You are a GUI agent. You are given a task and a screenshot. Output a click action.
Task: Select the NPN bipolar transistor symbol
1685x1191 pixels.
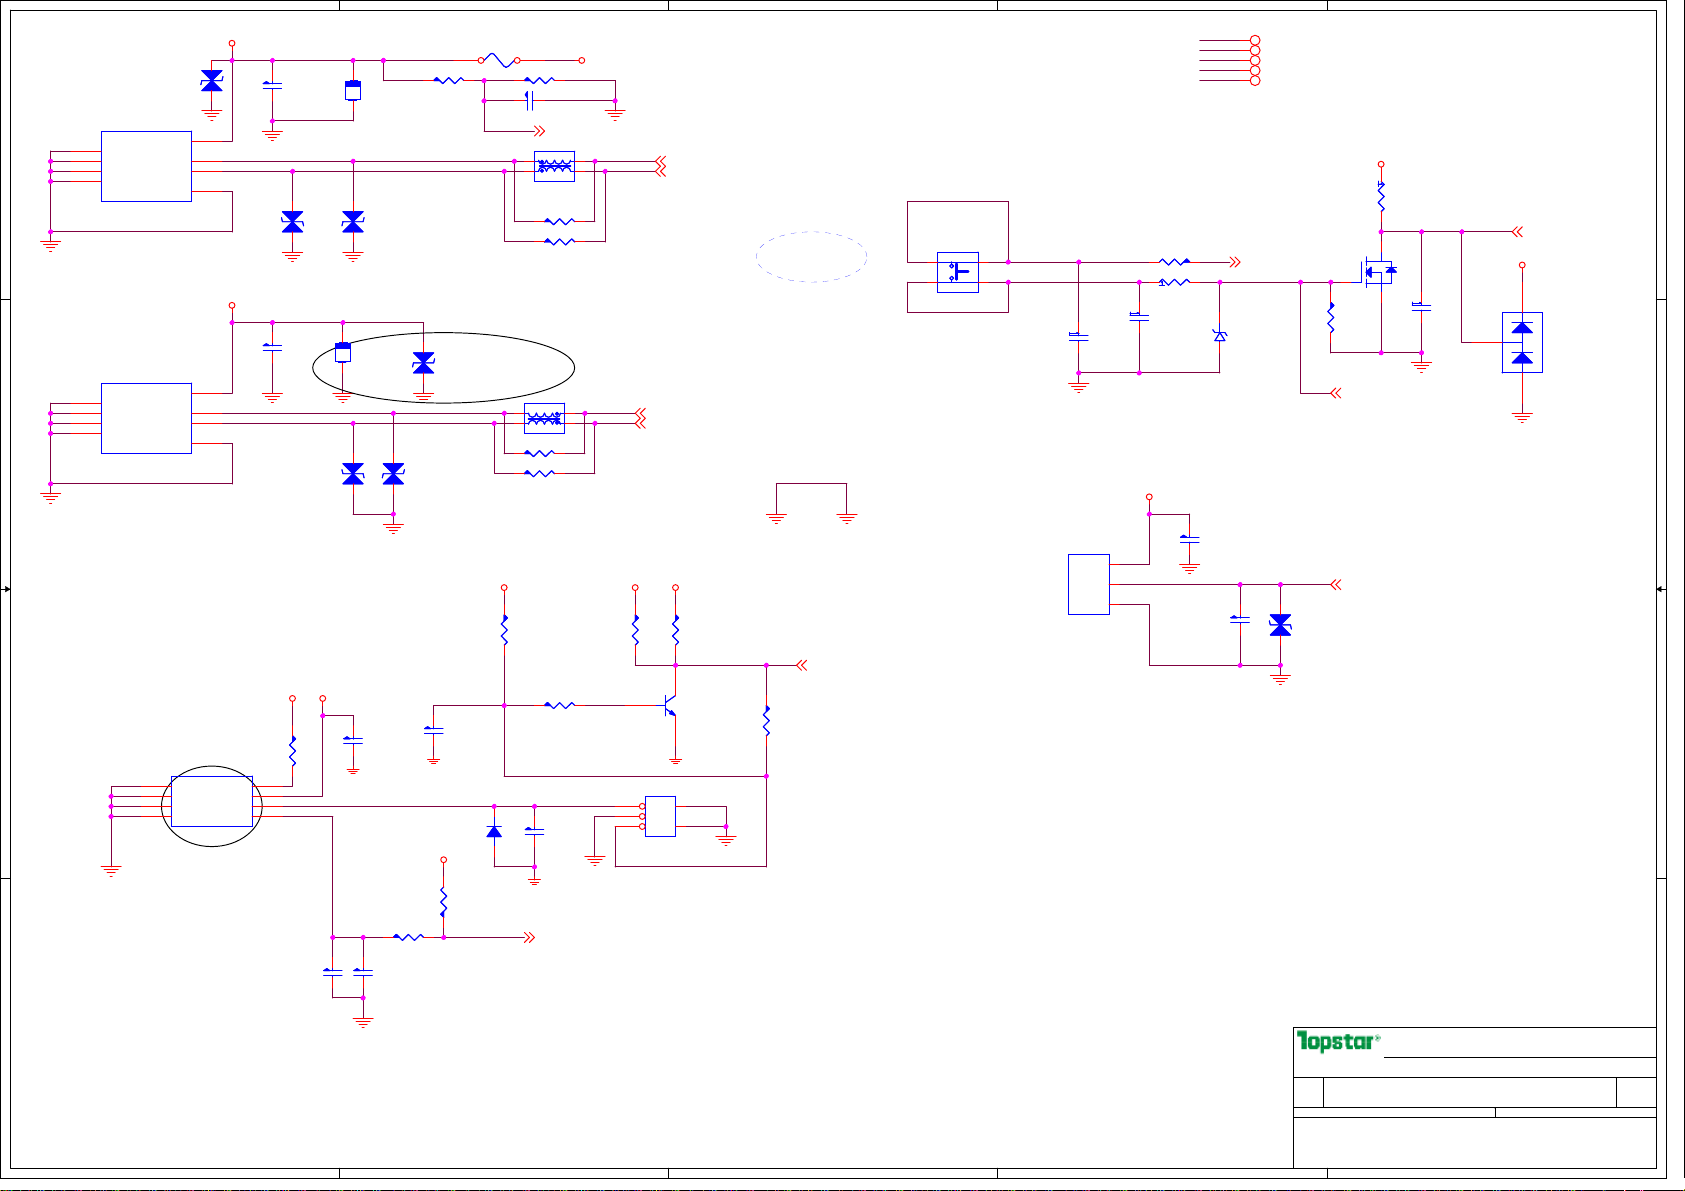click(x=671, y=705)
